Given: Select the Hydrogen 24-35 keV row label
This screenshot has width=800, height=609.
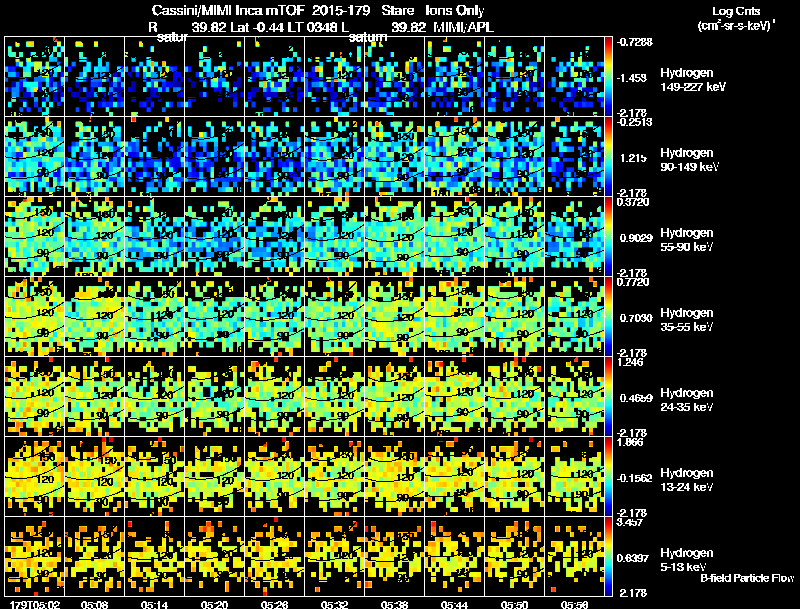Looking at the screenshot, I should (x=687, y=400).
